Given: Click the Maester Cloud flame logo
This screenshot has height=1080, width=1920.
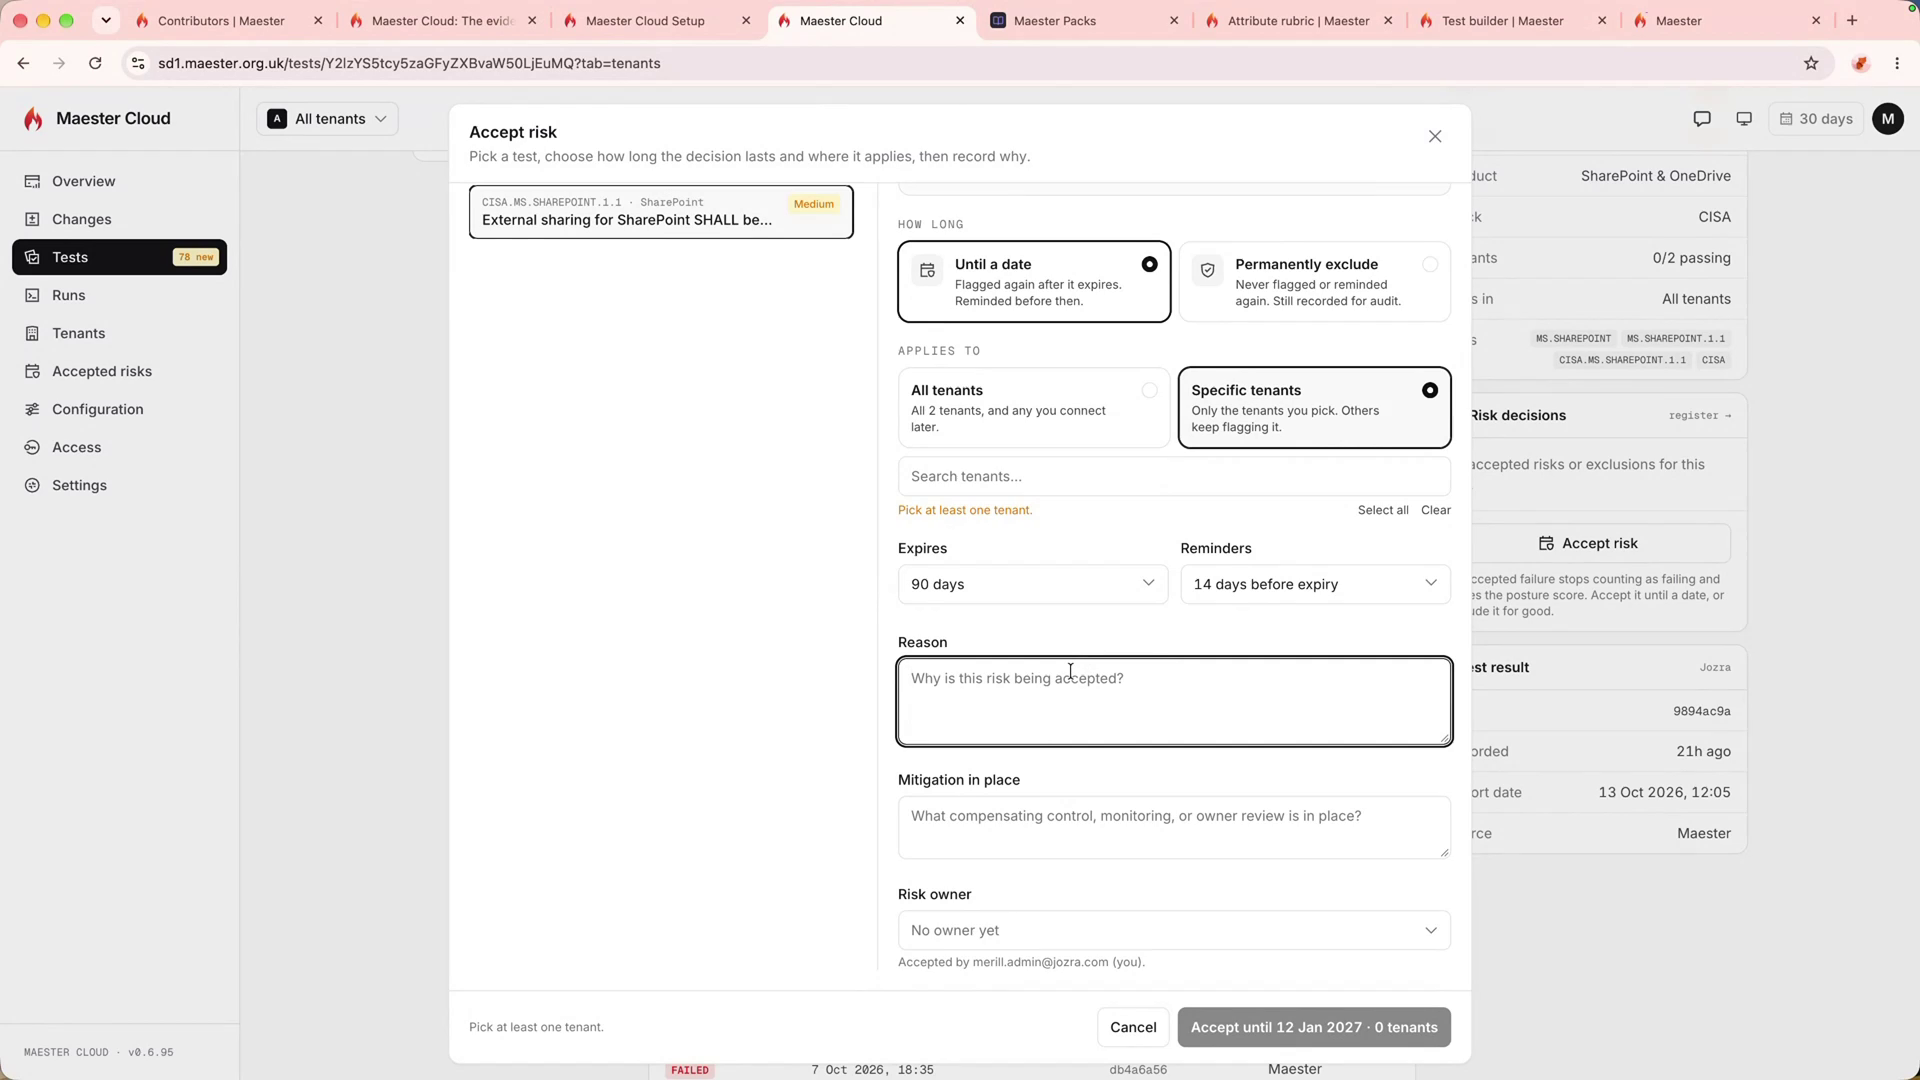Looking at the screenshot, I should [34, 119].
